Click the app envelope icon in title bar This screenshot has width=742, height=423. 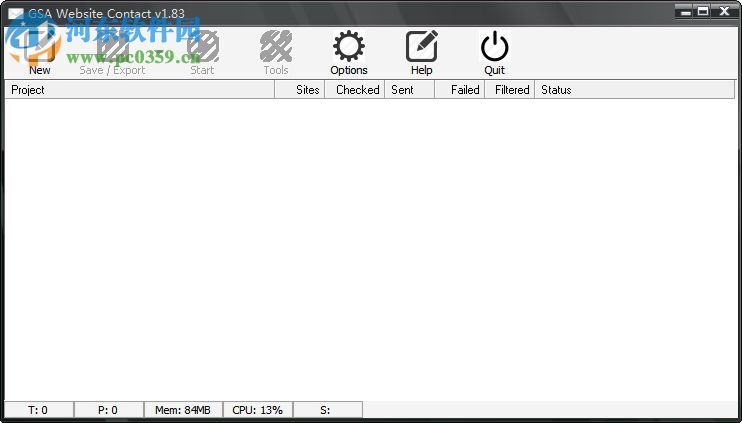tap(16, 13)
